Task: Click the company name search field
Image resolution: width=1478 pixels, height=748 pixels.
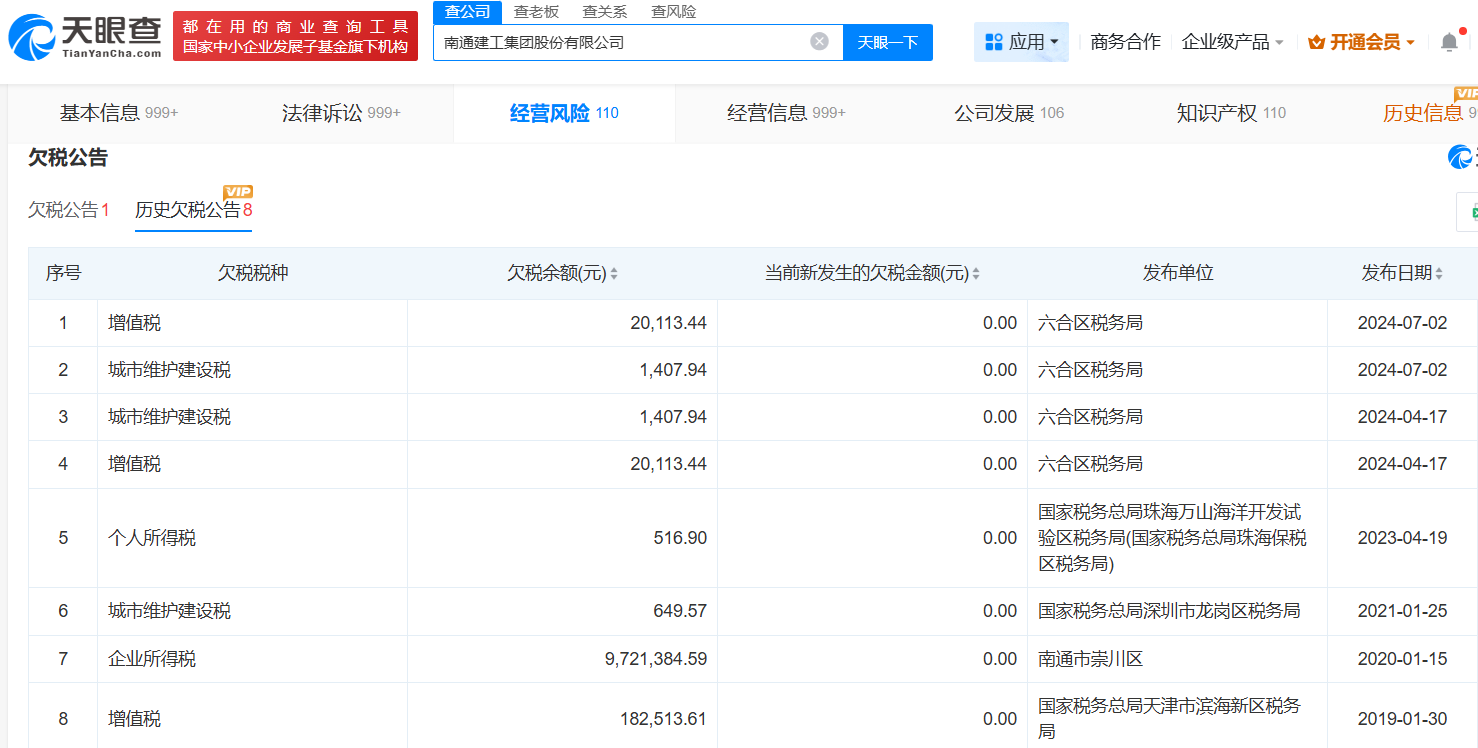Action: [x=620, y=42]
